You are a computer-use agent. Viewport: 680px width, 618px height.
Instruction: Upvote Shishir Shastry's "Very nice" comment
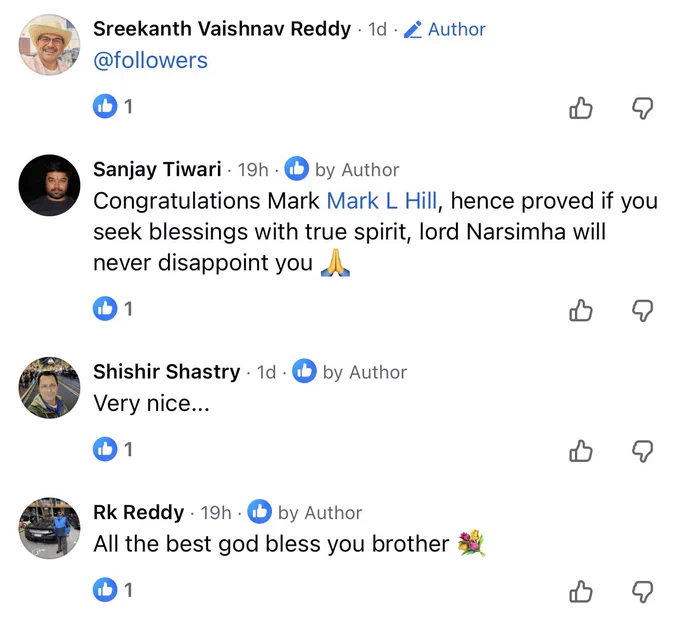(581, 451)
